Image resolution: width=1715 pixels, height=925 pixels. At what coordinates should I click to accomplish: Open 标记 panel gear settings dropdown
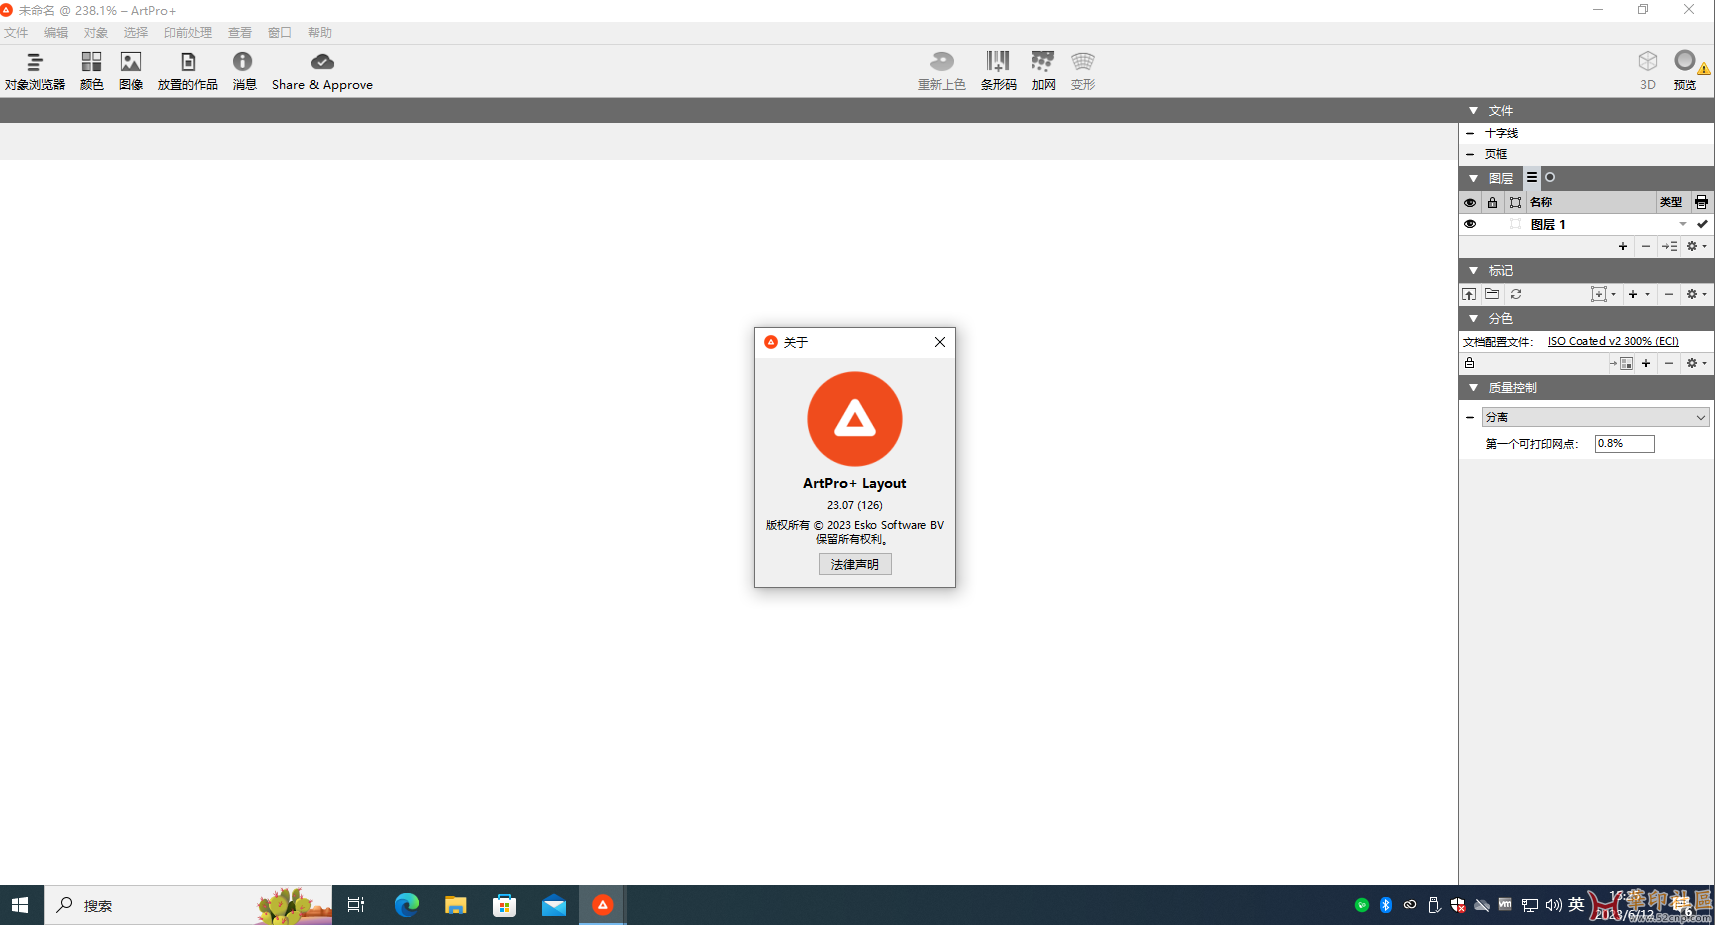click(1696, 294)
